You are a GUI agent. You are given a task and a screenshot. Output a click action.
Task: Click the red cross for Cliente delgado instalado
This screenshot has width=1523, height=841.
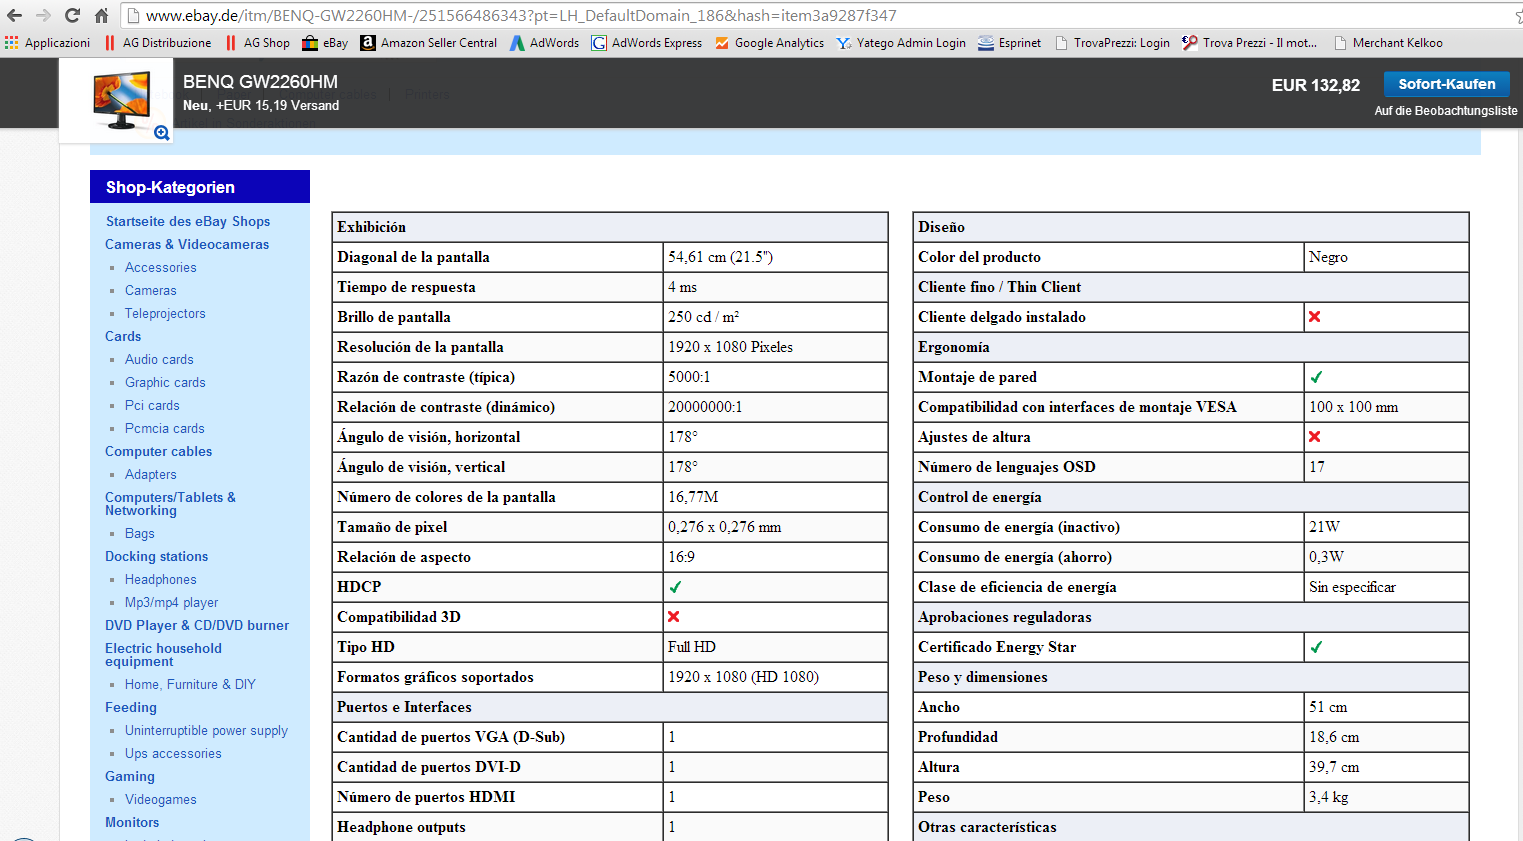point(1315,317)
